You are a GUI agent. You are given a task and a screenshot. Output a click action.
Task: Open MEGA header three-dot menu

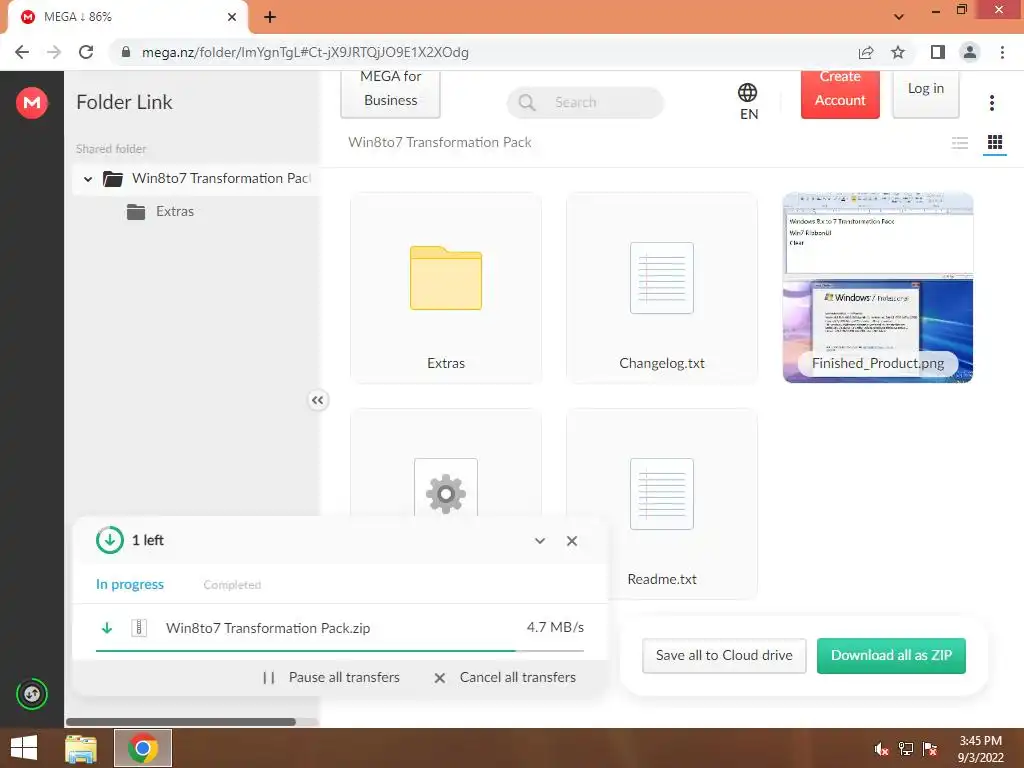[x=991, y=103]
